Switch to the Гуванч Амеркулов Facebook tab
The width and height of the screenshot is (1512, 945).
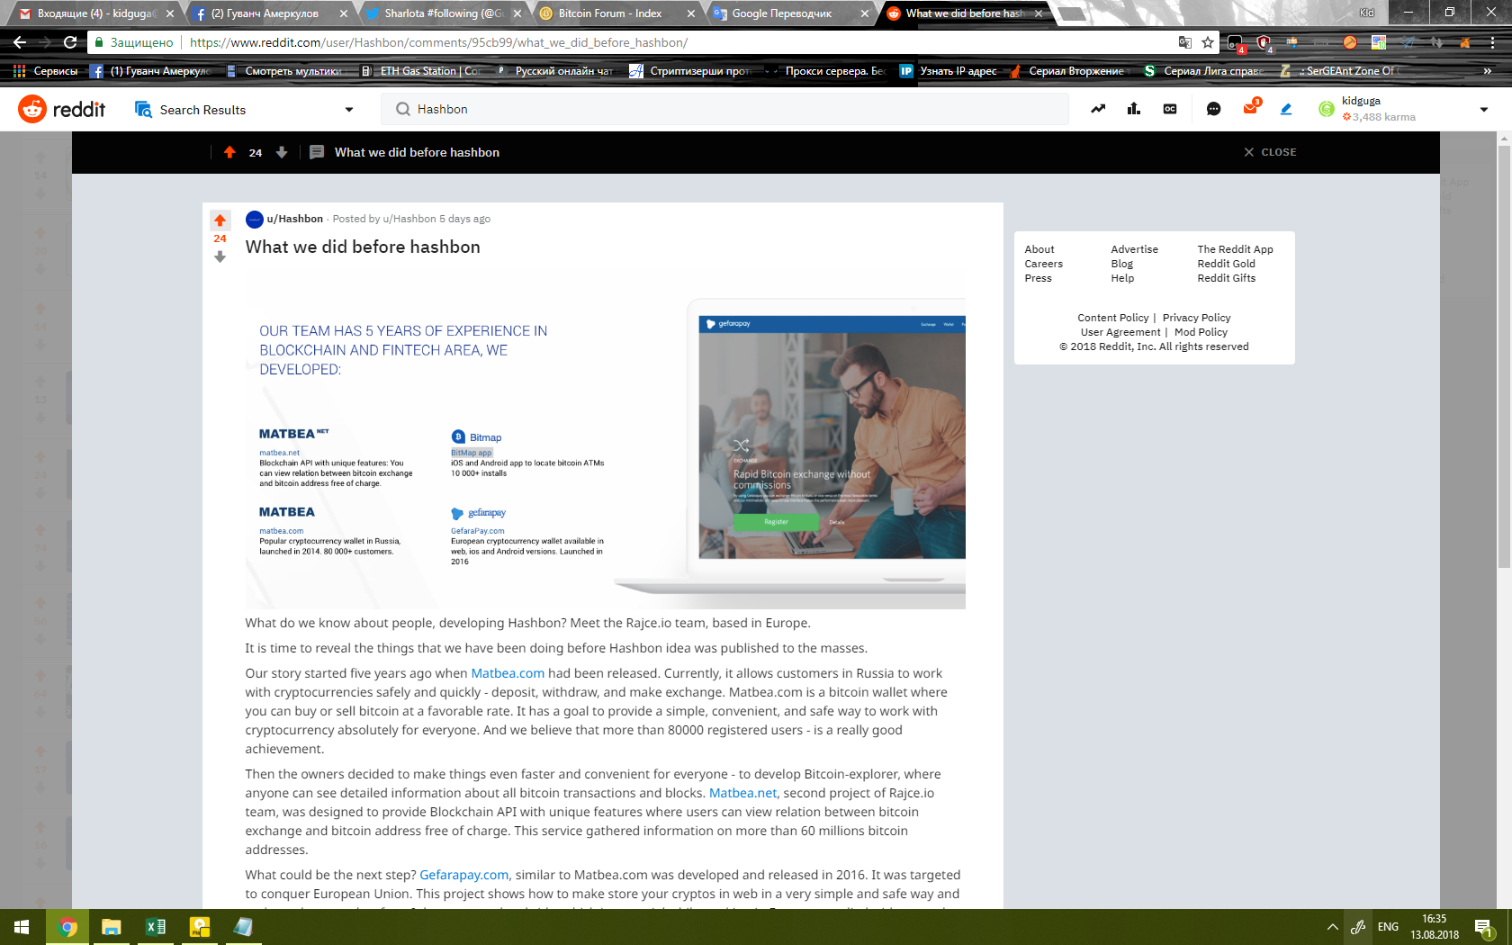tap(272, 13)
